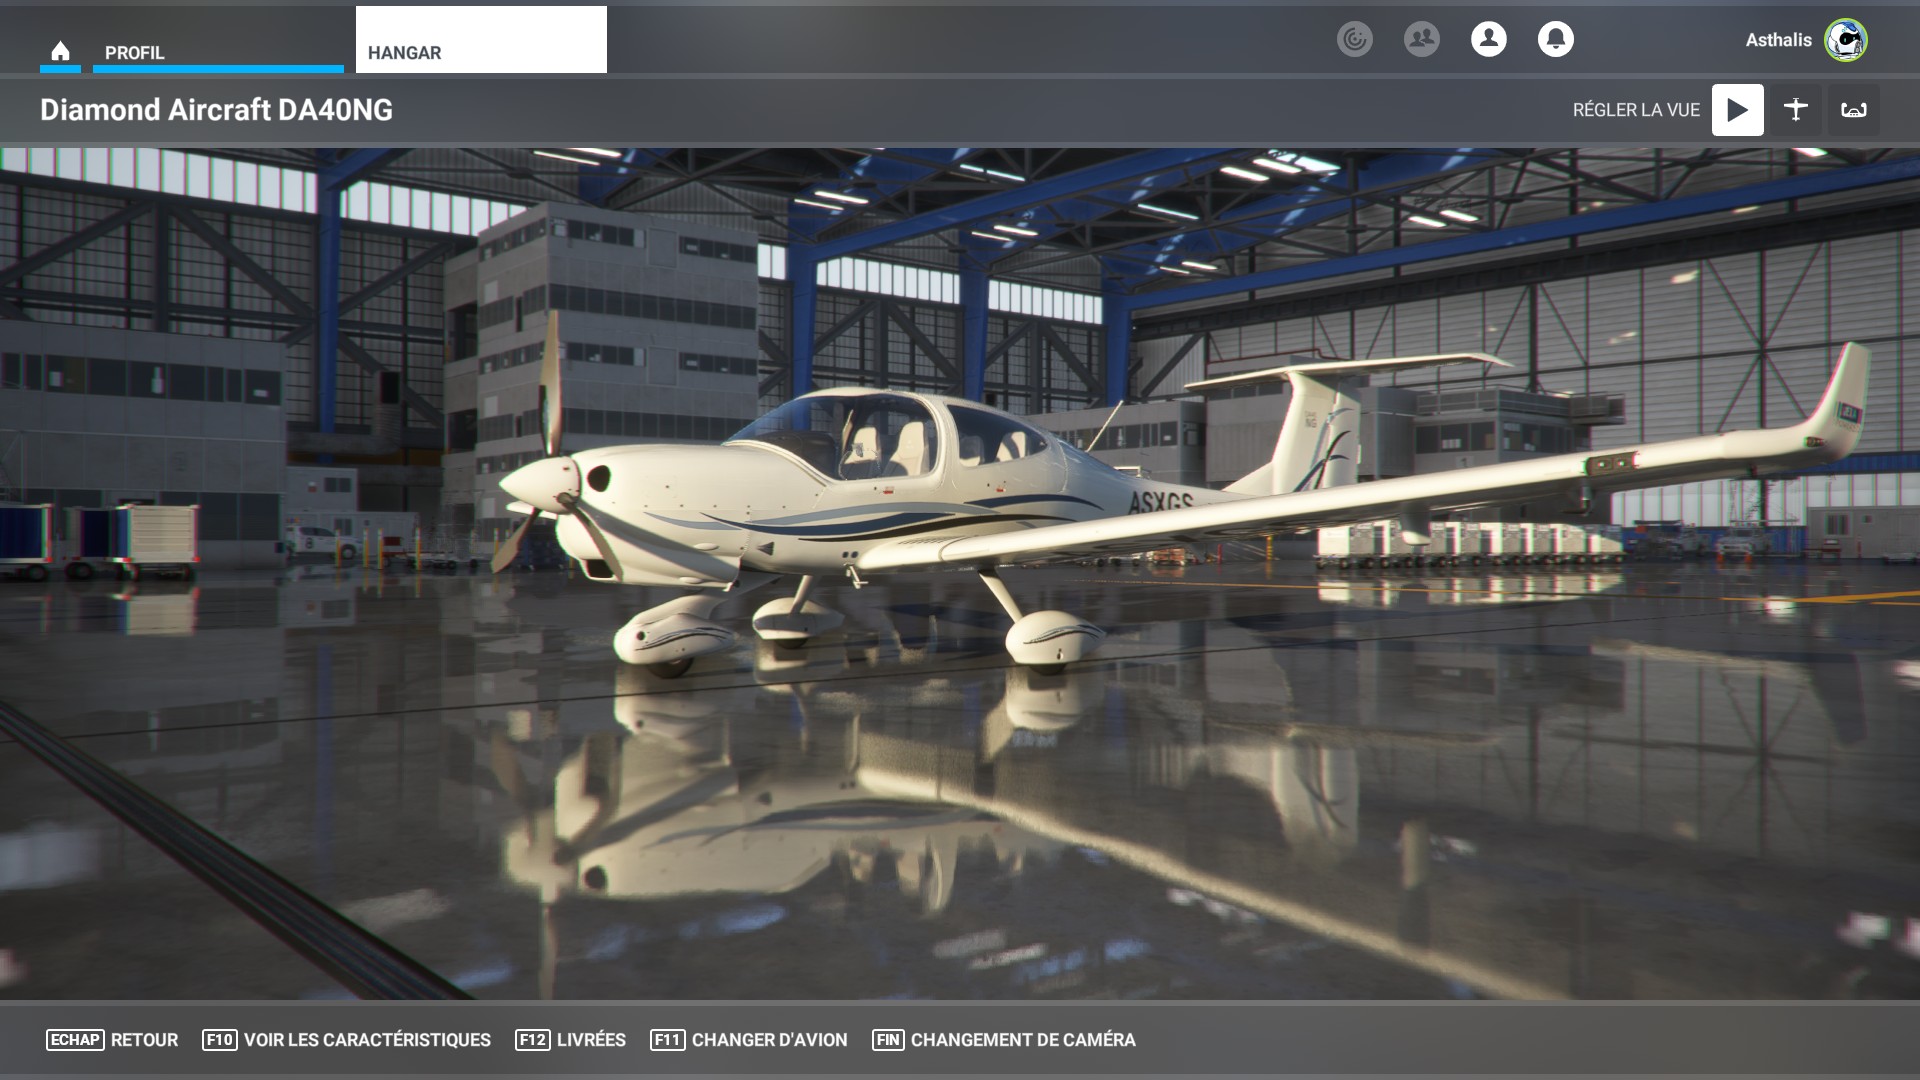Open the PROFIL tab

(x=217, y=52)
